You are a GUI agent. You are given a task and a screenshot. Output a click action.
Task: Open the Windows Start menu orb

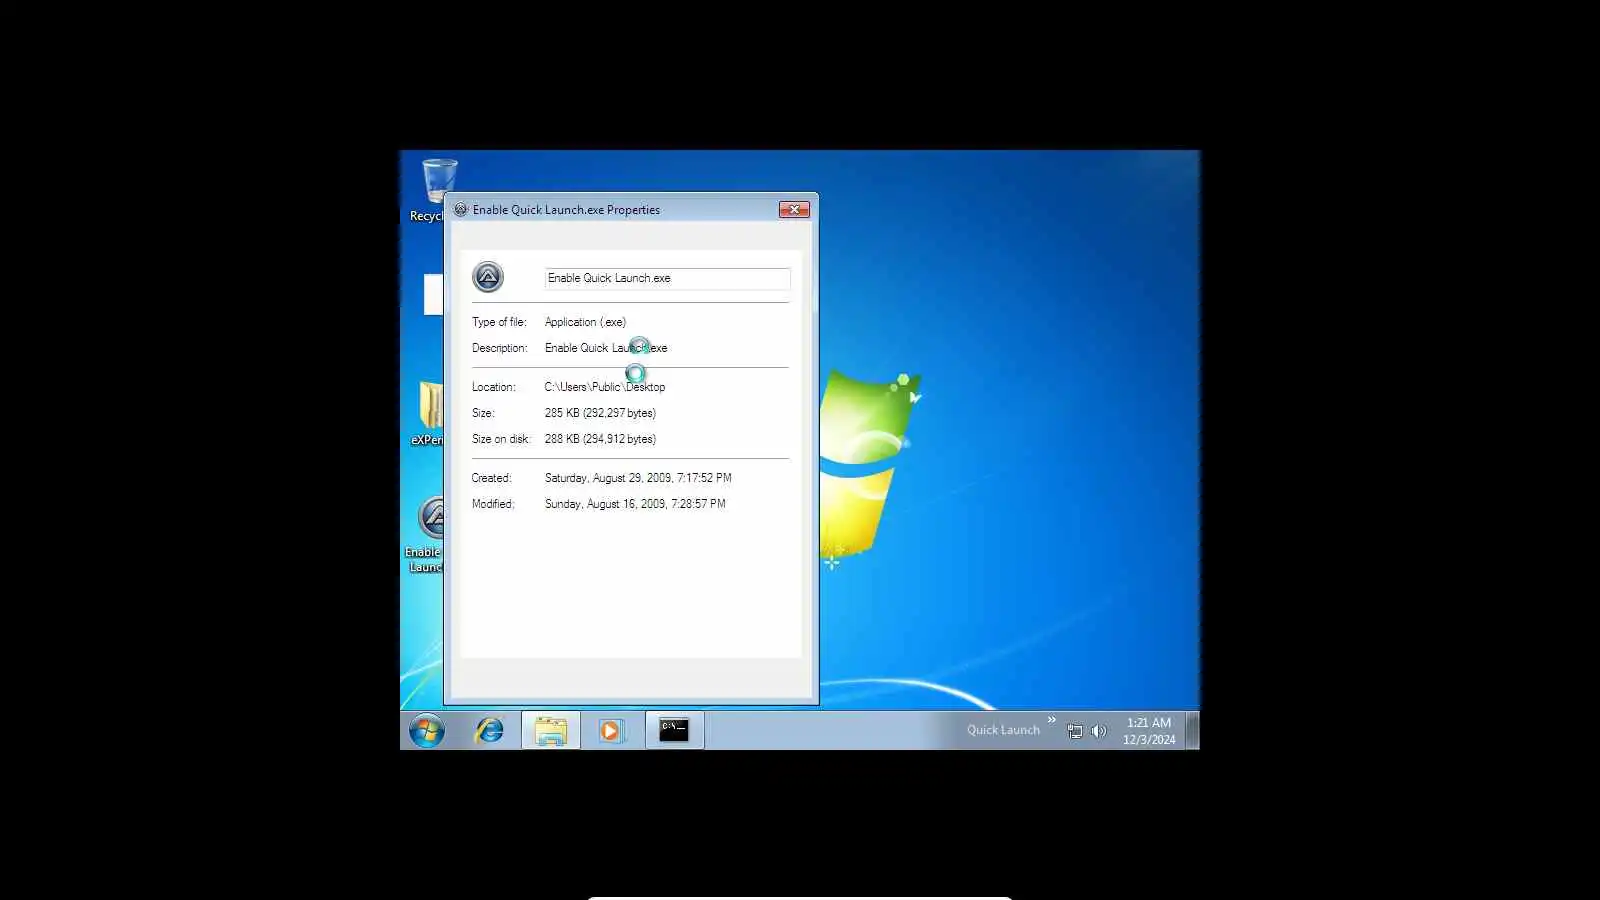(427, 731)
